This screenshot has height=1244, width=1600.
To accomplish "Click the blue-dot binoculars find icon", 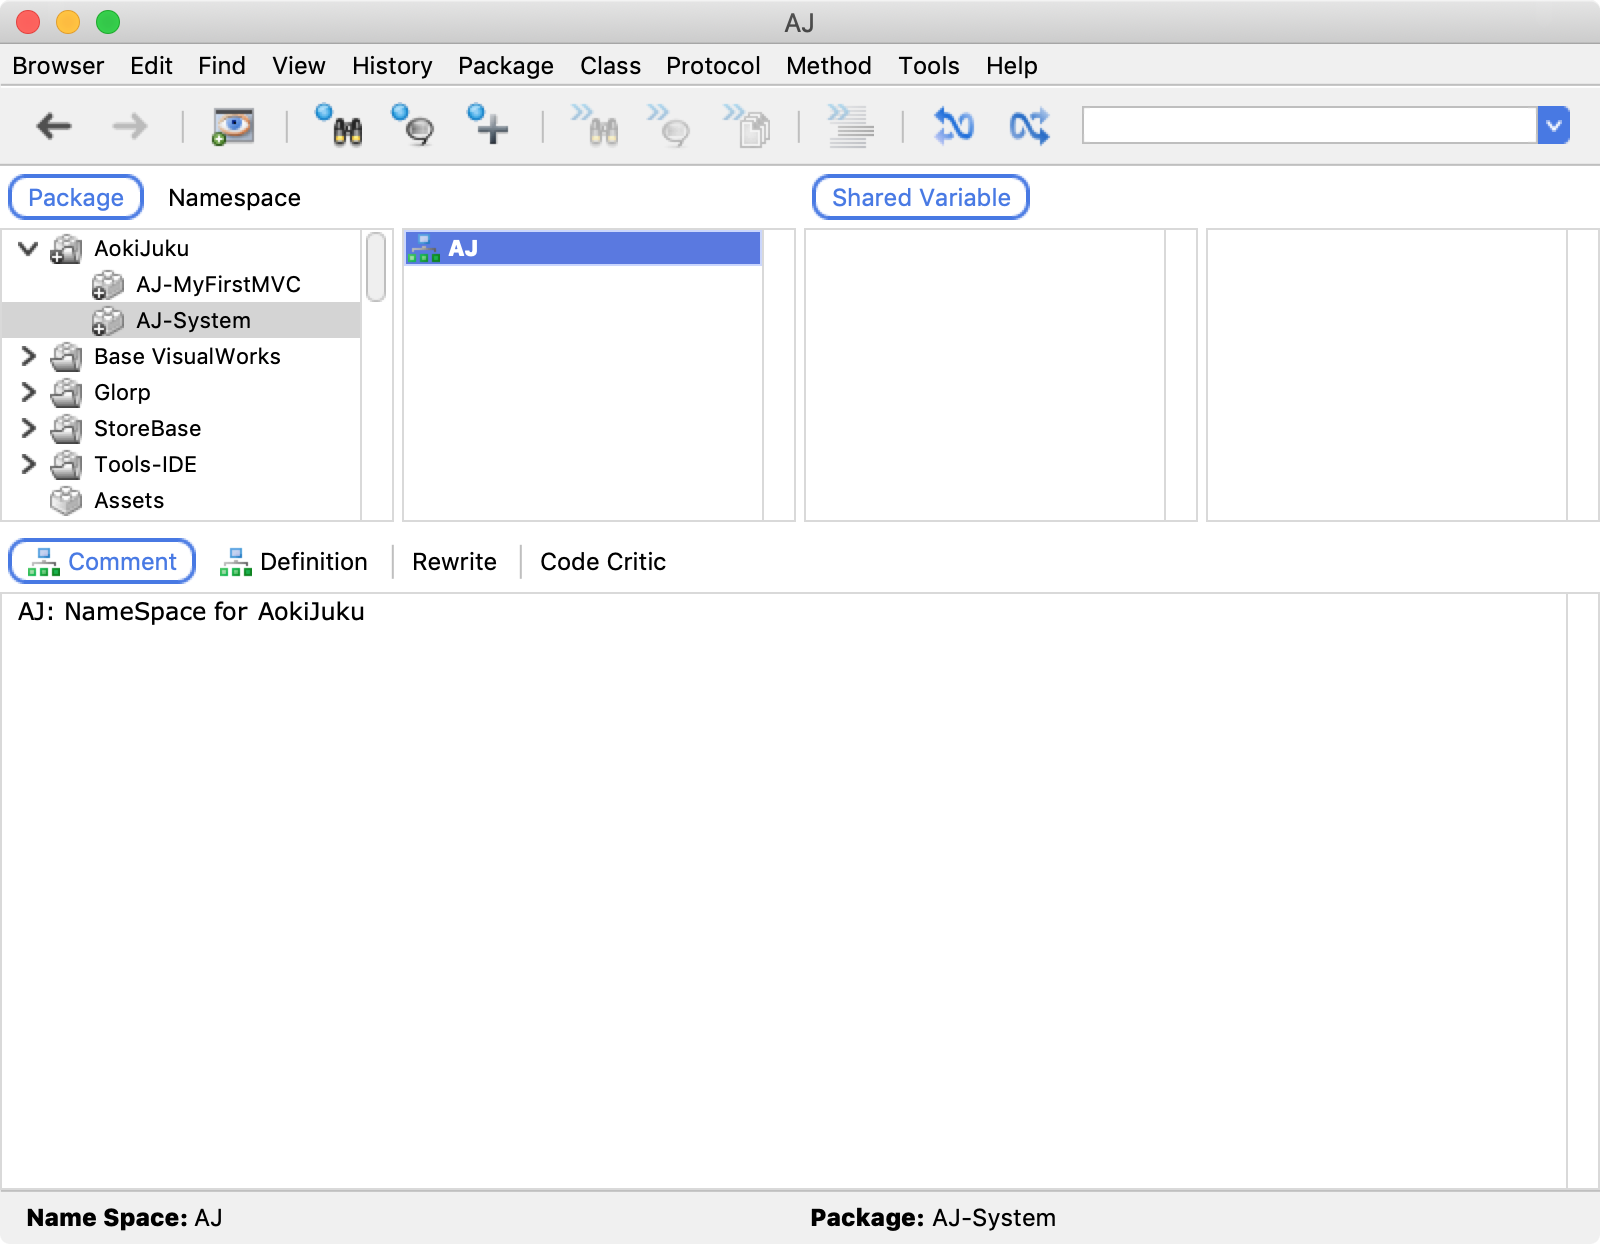I will tap(339, 126).
